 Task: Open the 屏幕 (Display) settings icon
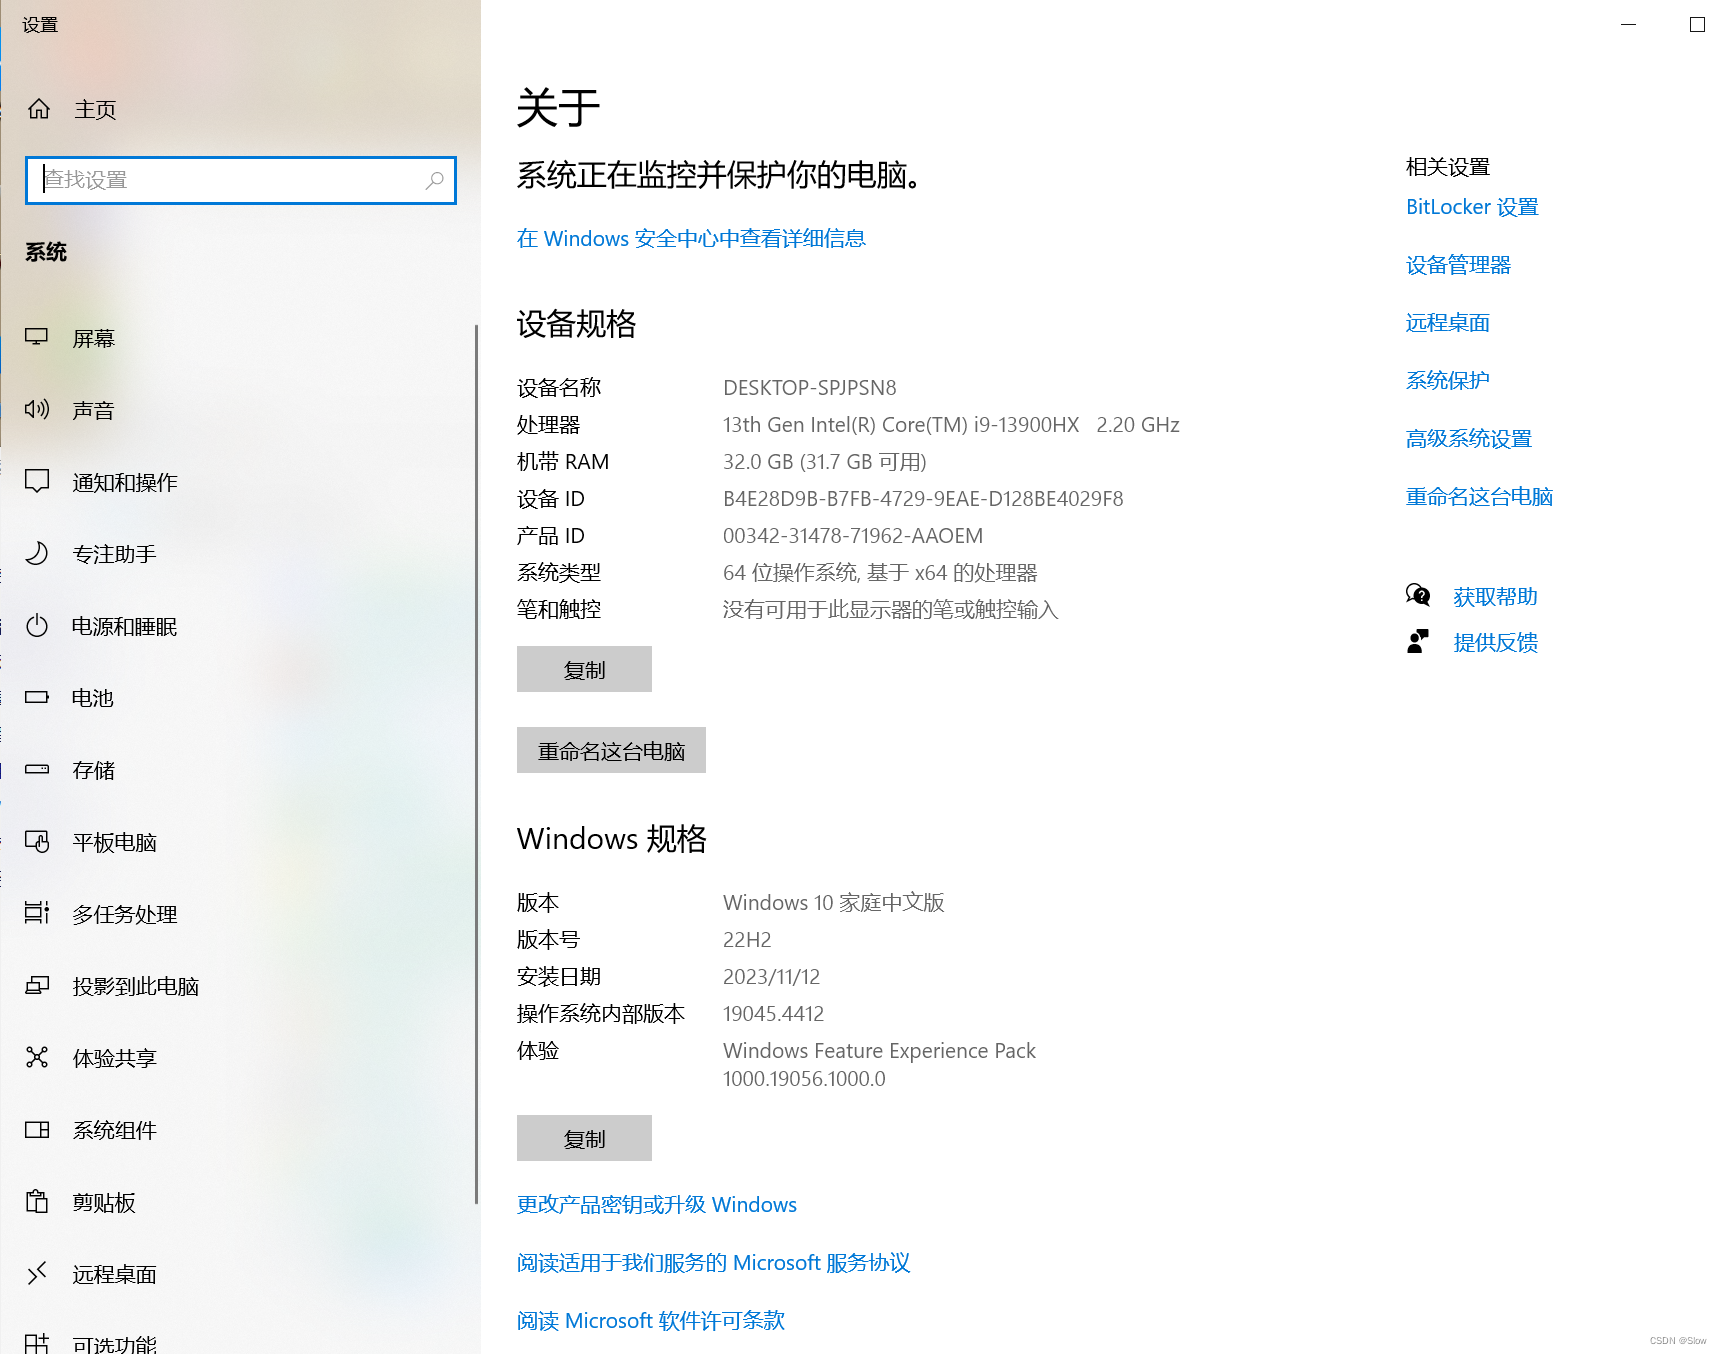[37, 337]
